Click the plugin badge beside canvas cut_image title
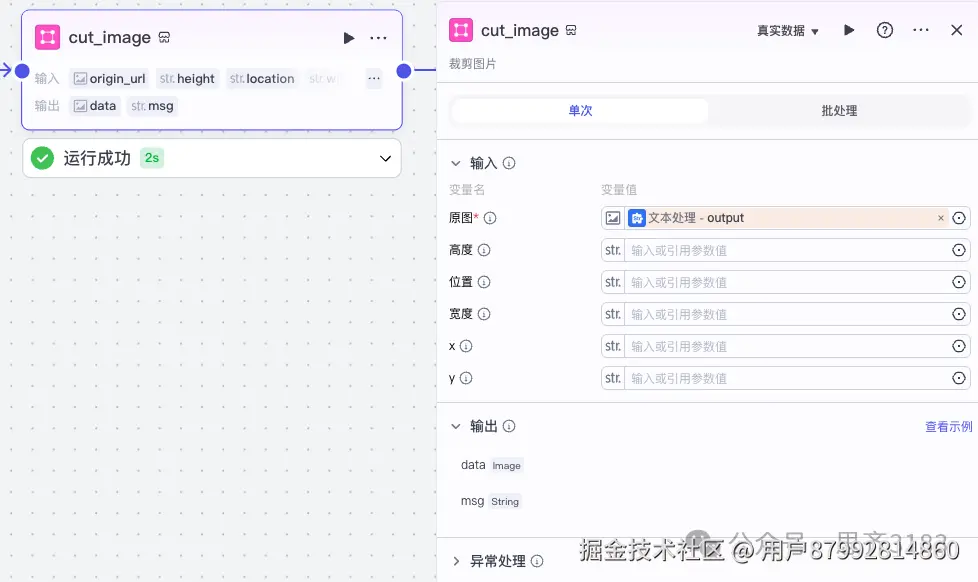The width and height of the screenshot is (978, 582). click(164, 37)
